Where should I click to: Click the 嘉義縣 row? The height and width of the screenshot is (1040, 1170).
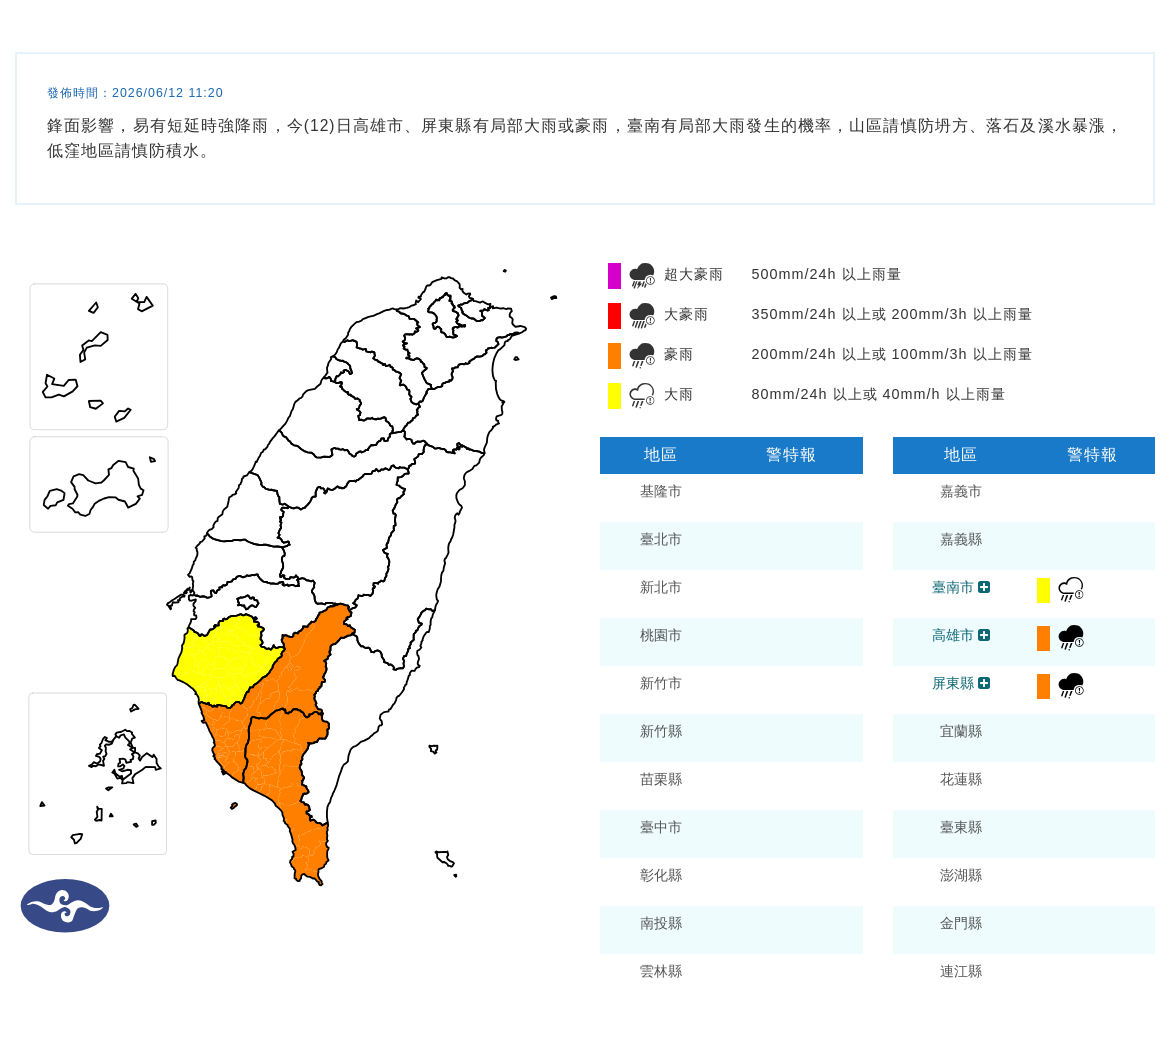click(x=1024, y=546)
